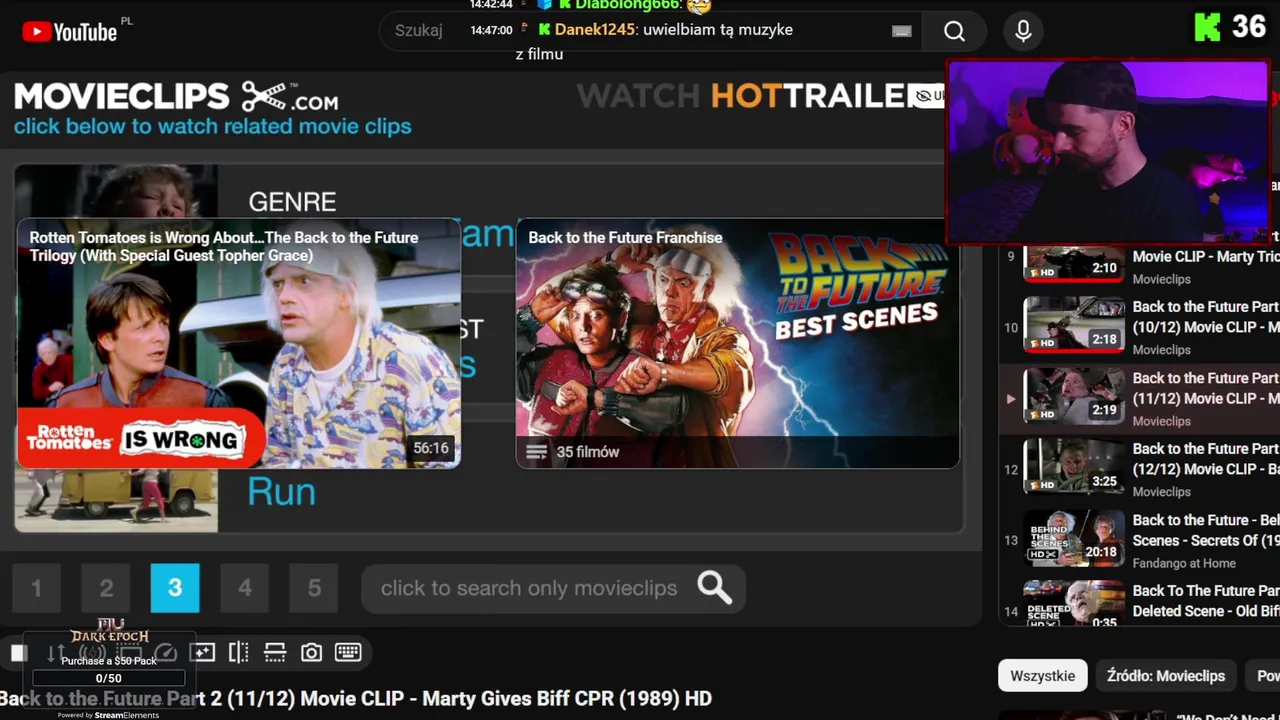
Task: Click Fandango at Home channel name
Action: click(1184, 563)
